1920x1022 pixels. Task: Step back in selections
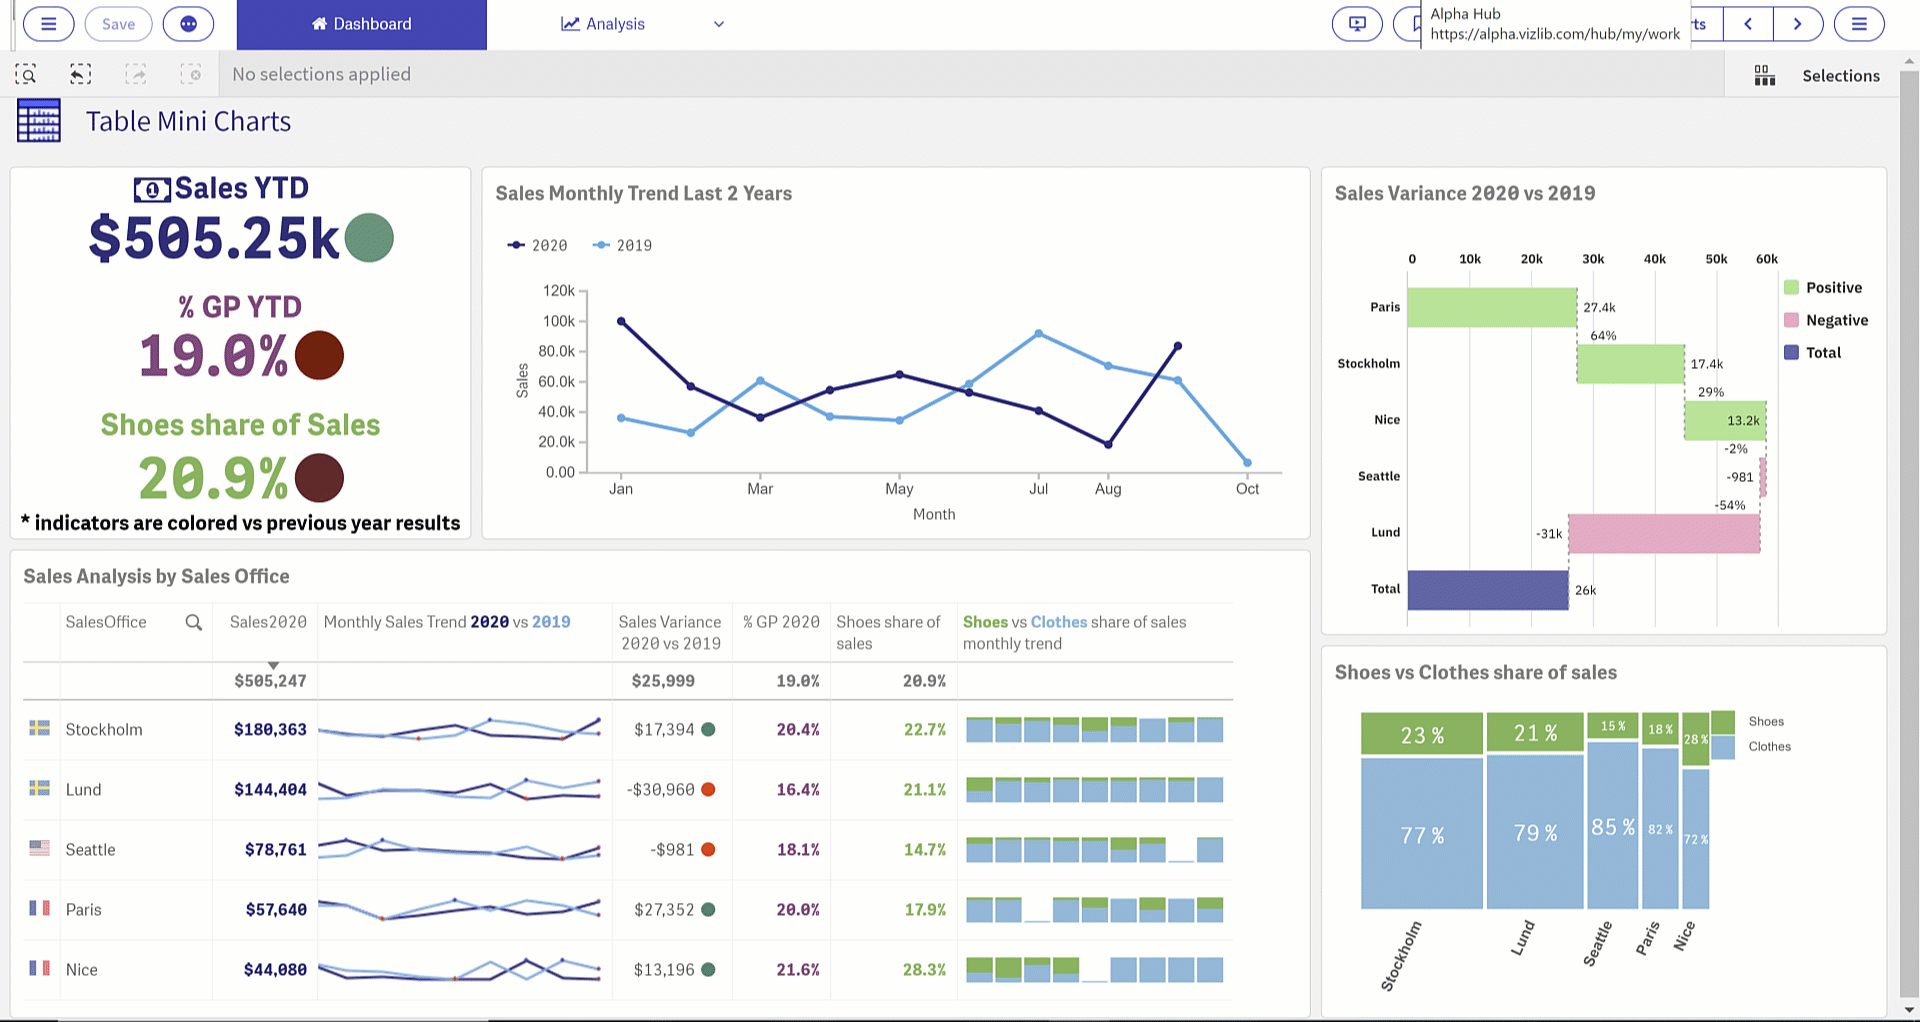click(x=80, y=74)
